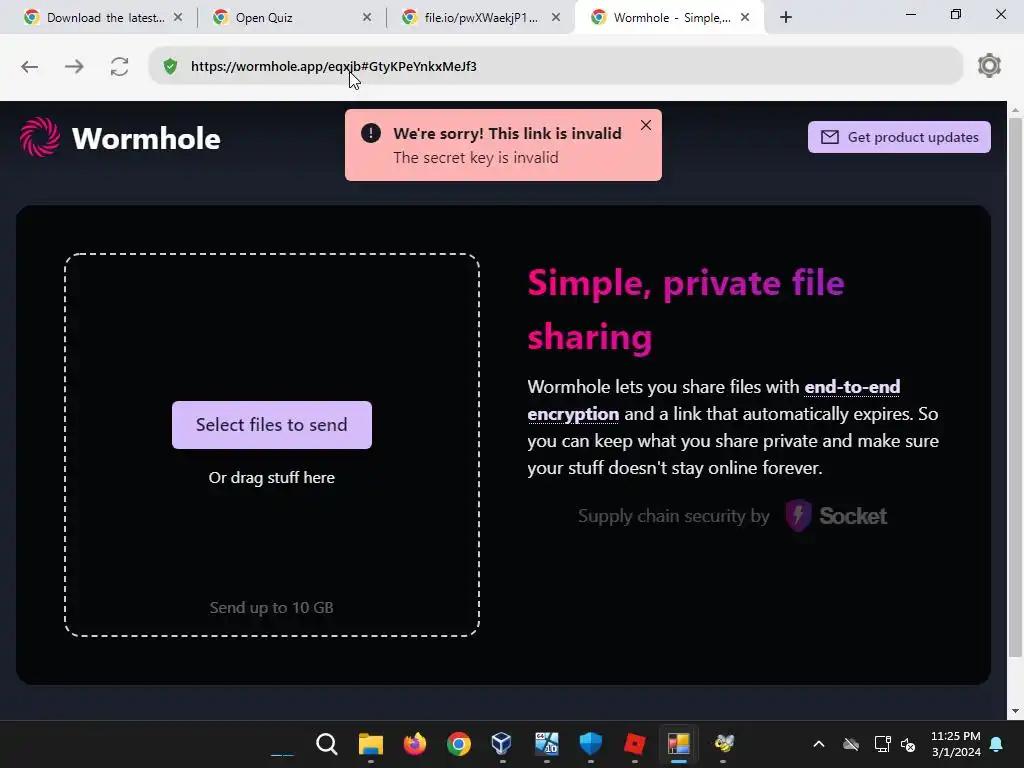The image size is (1024, 768).
Task: Click the scrollbar down arrow
Action: coord(1016,711)
